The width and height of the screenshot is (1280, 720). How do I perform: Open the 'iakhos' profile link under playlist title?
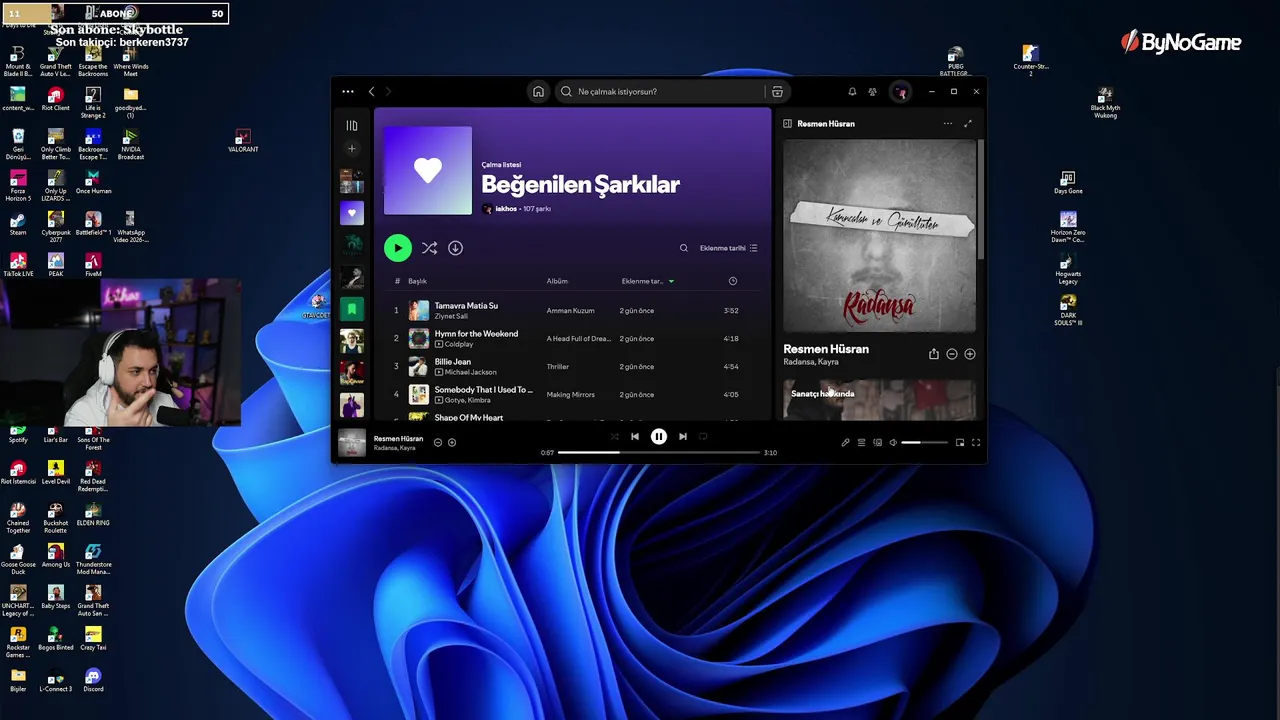click(506, 209)
